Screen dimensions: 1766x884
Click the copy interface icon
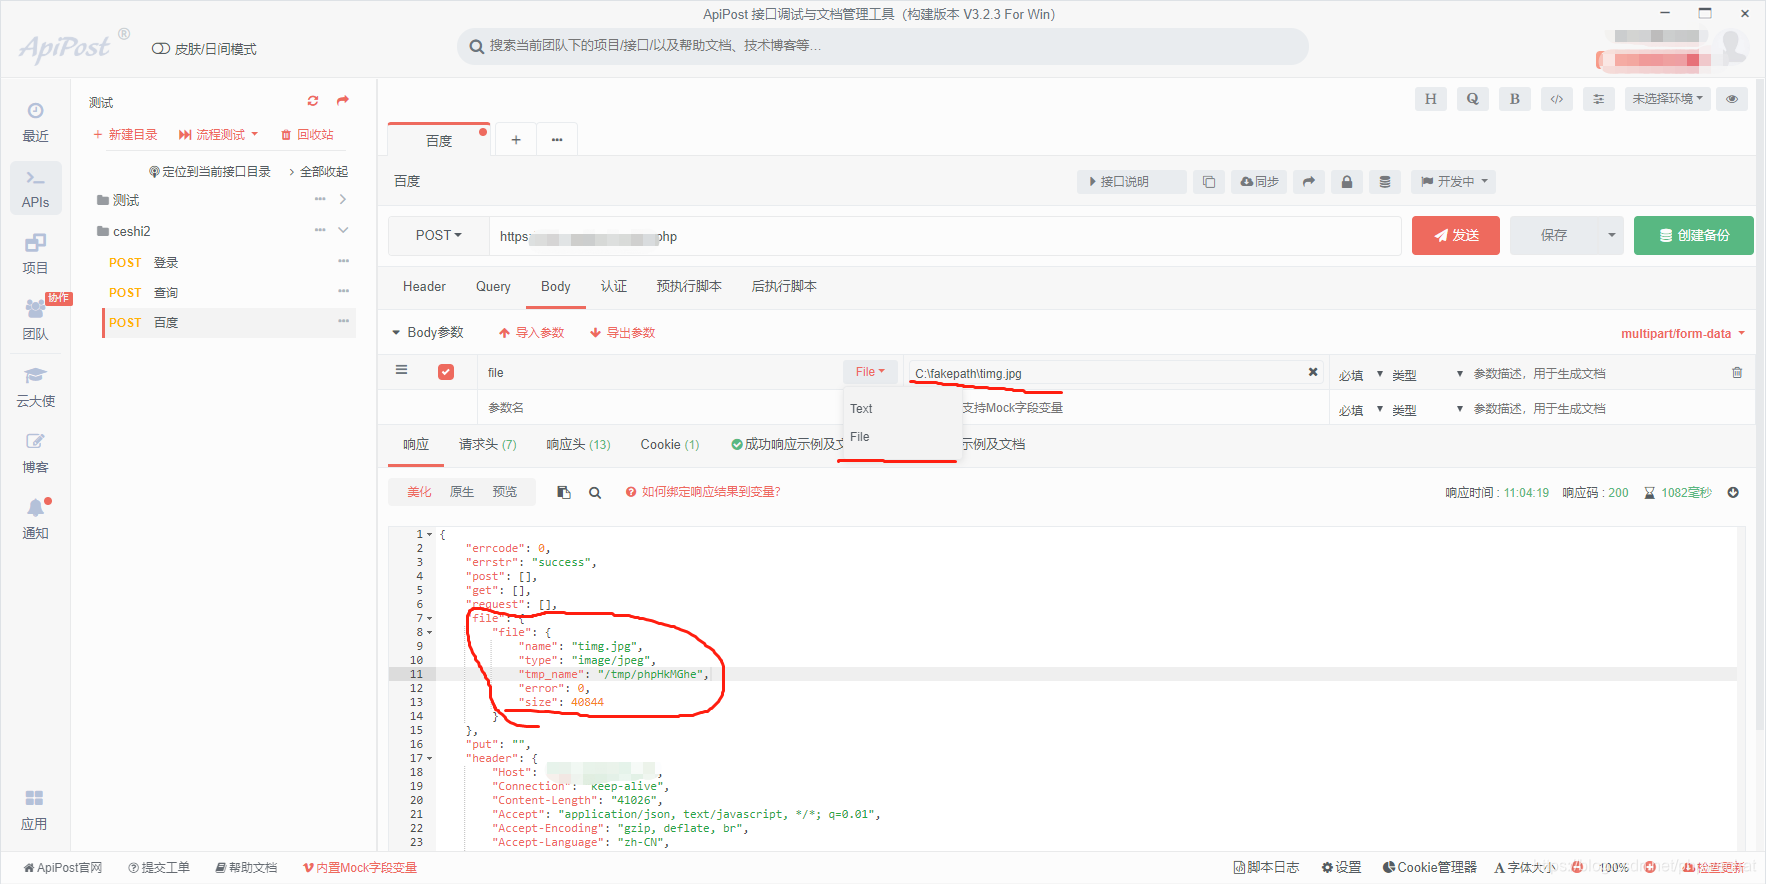[x=1209, y=182]
